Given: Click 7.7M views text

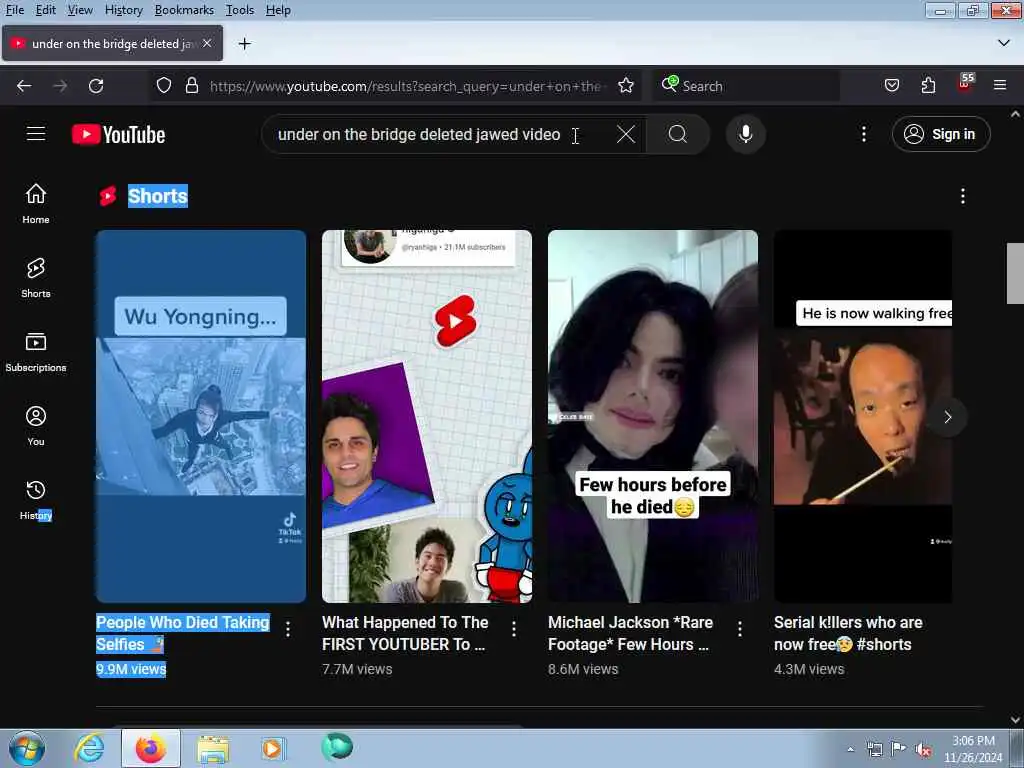Looking at the screenshot, I should point(357,669).
